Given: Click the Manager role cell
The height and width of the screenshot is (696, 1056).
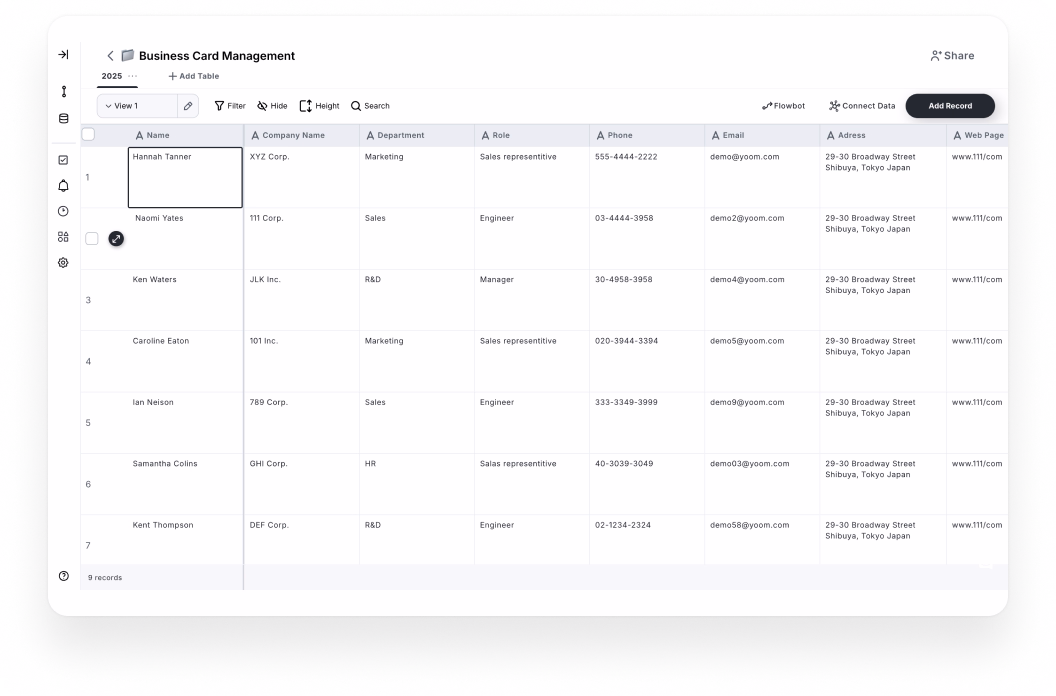Looking at the screenshot, I should [x=532, y=300].
